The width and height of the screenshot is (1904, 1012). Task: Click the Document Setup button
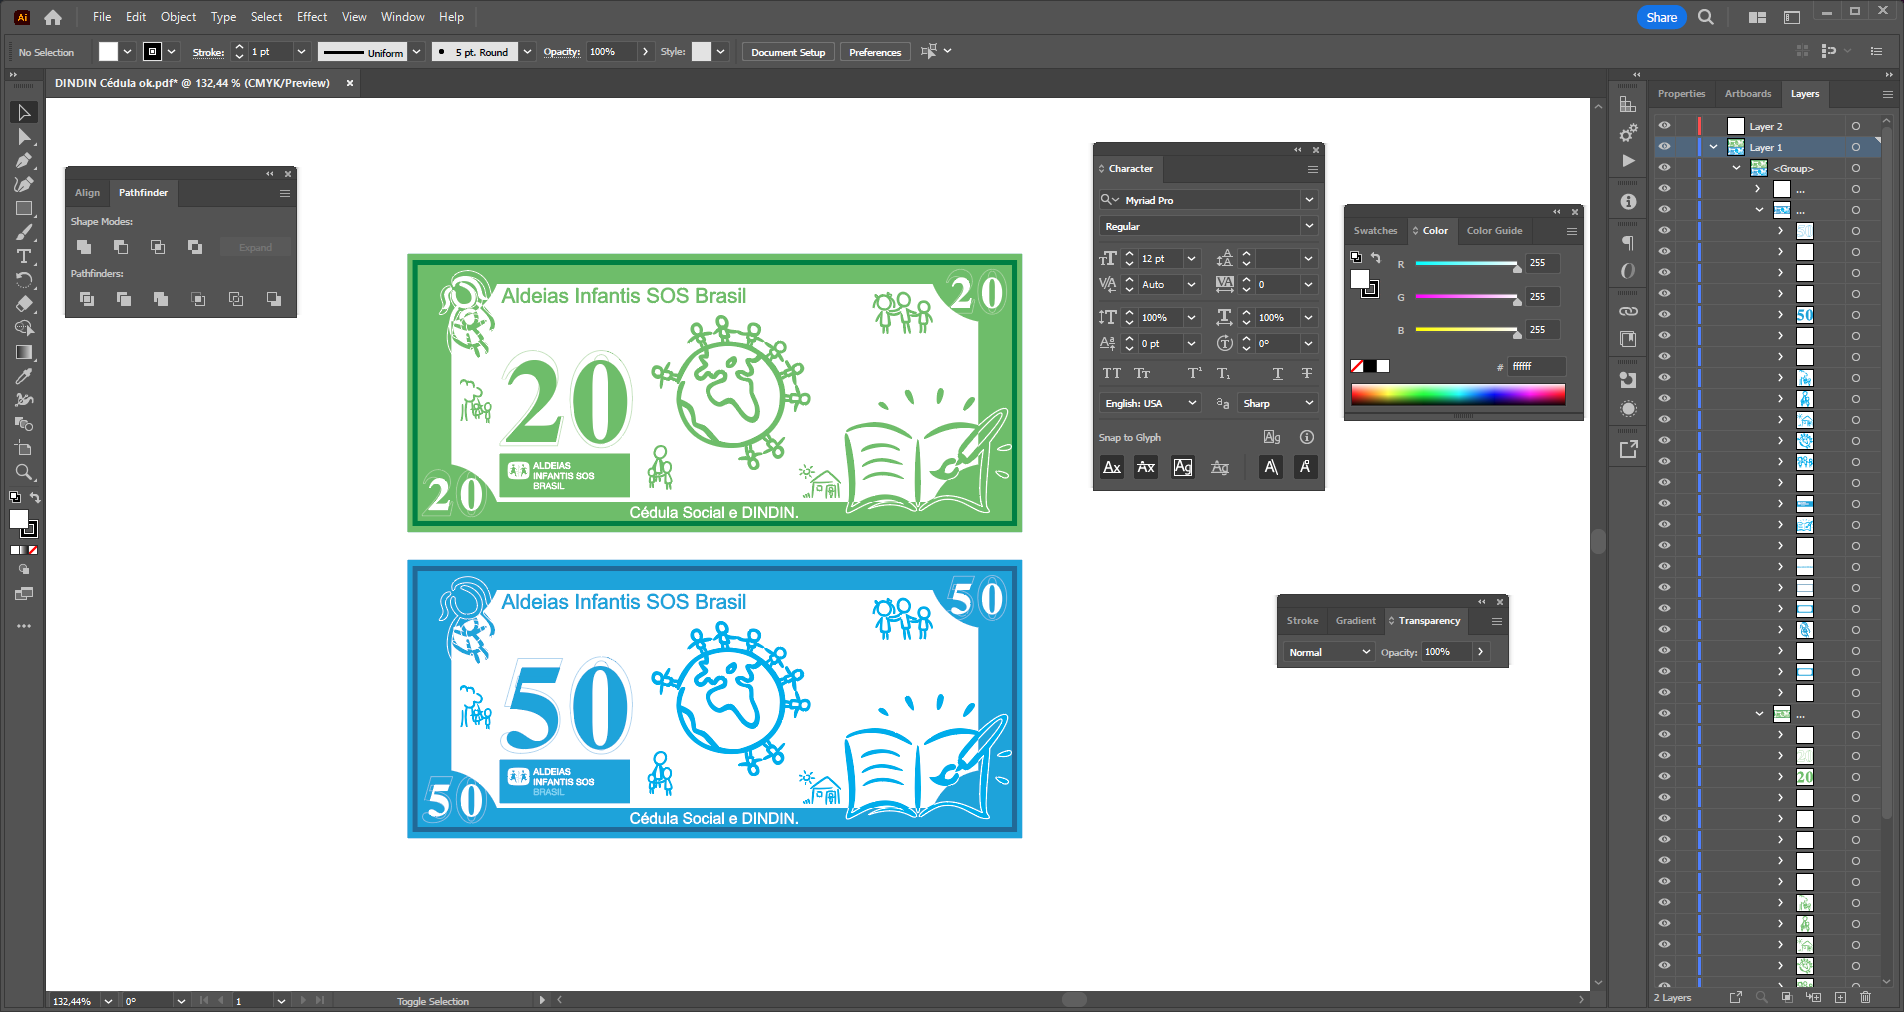(788, 52)
